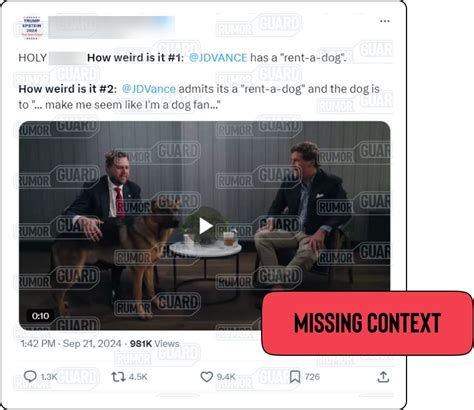This screenshot has width=474, height=410.
Task: Play the video with center play button
Action: 206,226
